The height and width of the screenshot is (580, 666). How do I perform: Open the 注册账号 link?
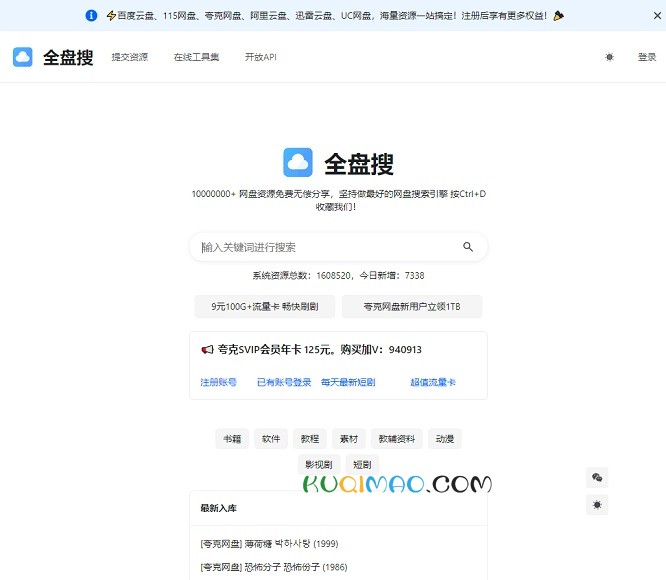tap(218, 382)
